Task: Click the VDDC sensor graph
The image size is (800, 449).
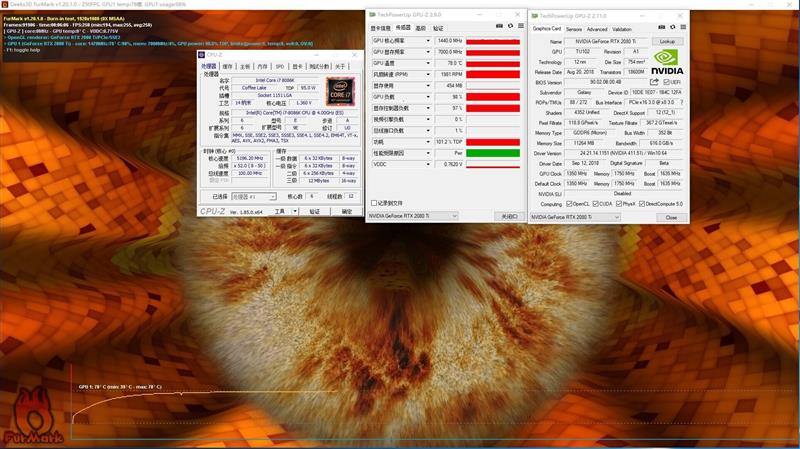Action: coord(493,164)
